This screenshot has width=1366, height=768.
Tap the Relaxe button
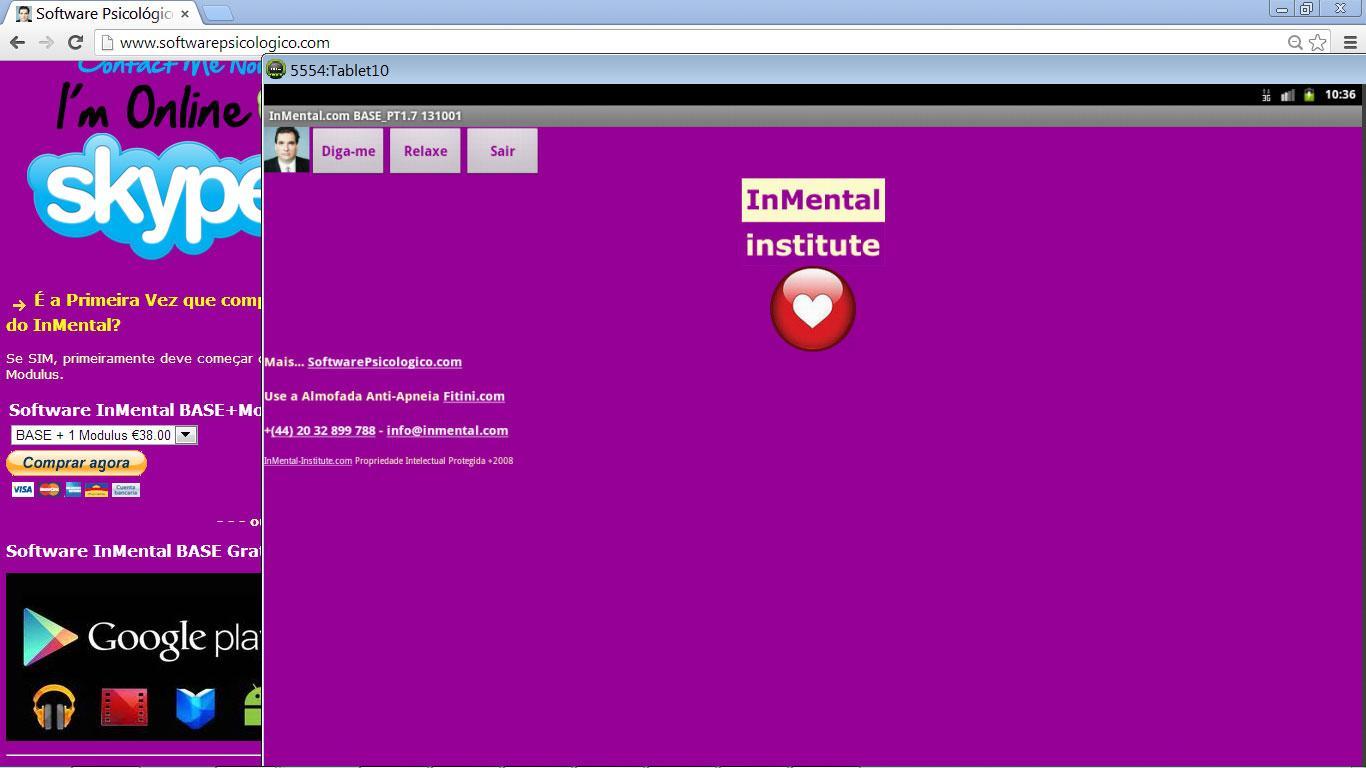425,151
